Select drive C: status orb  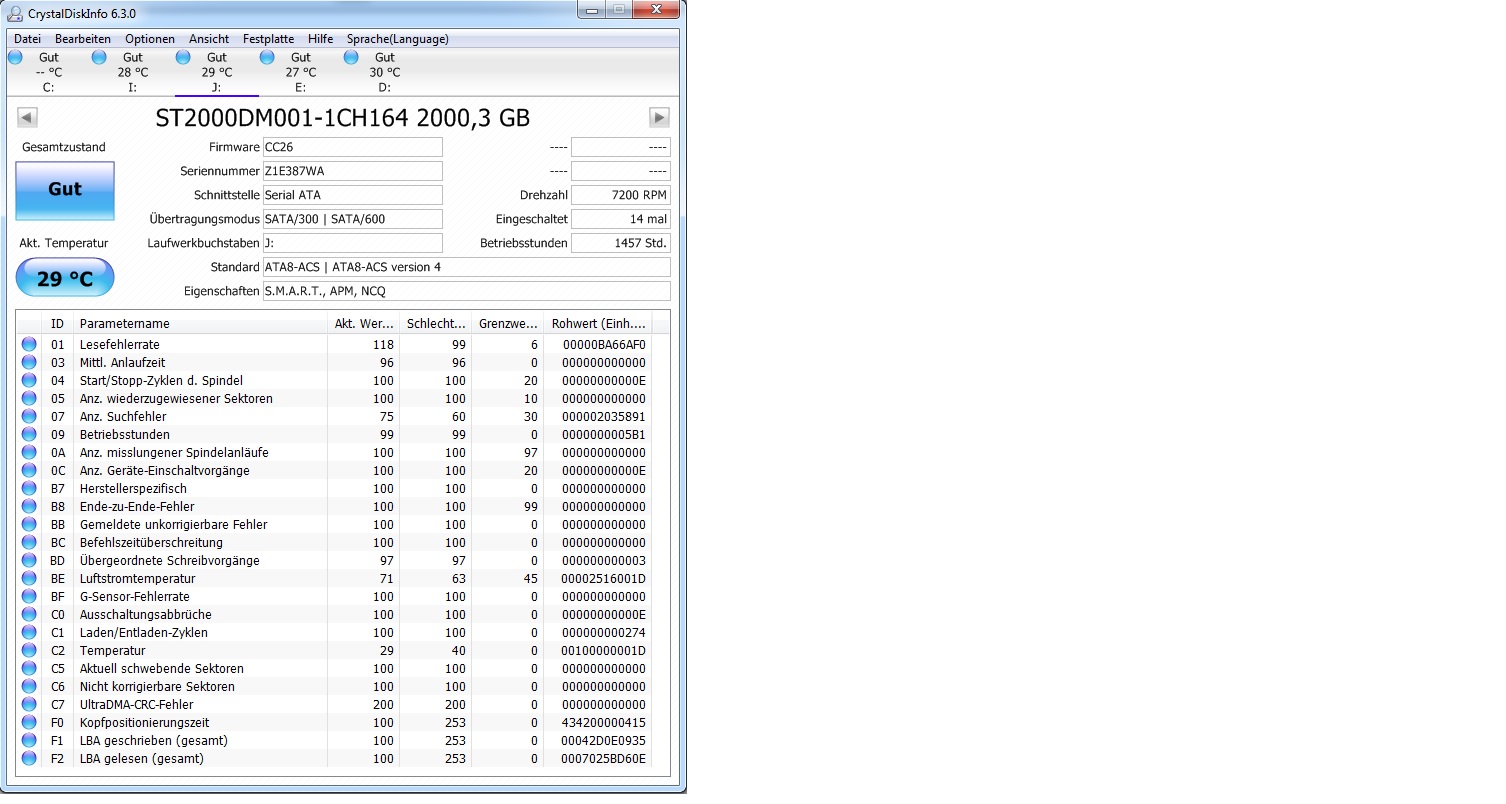15,57
